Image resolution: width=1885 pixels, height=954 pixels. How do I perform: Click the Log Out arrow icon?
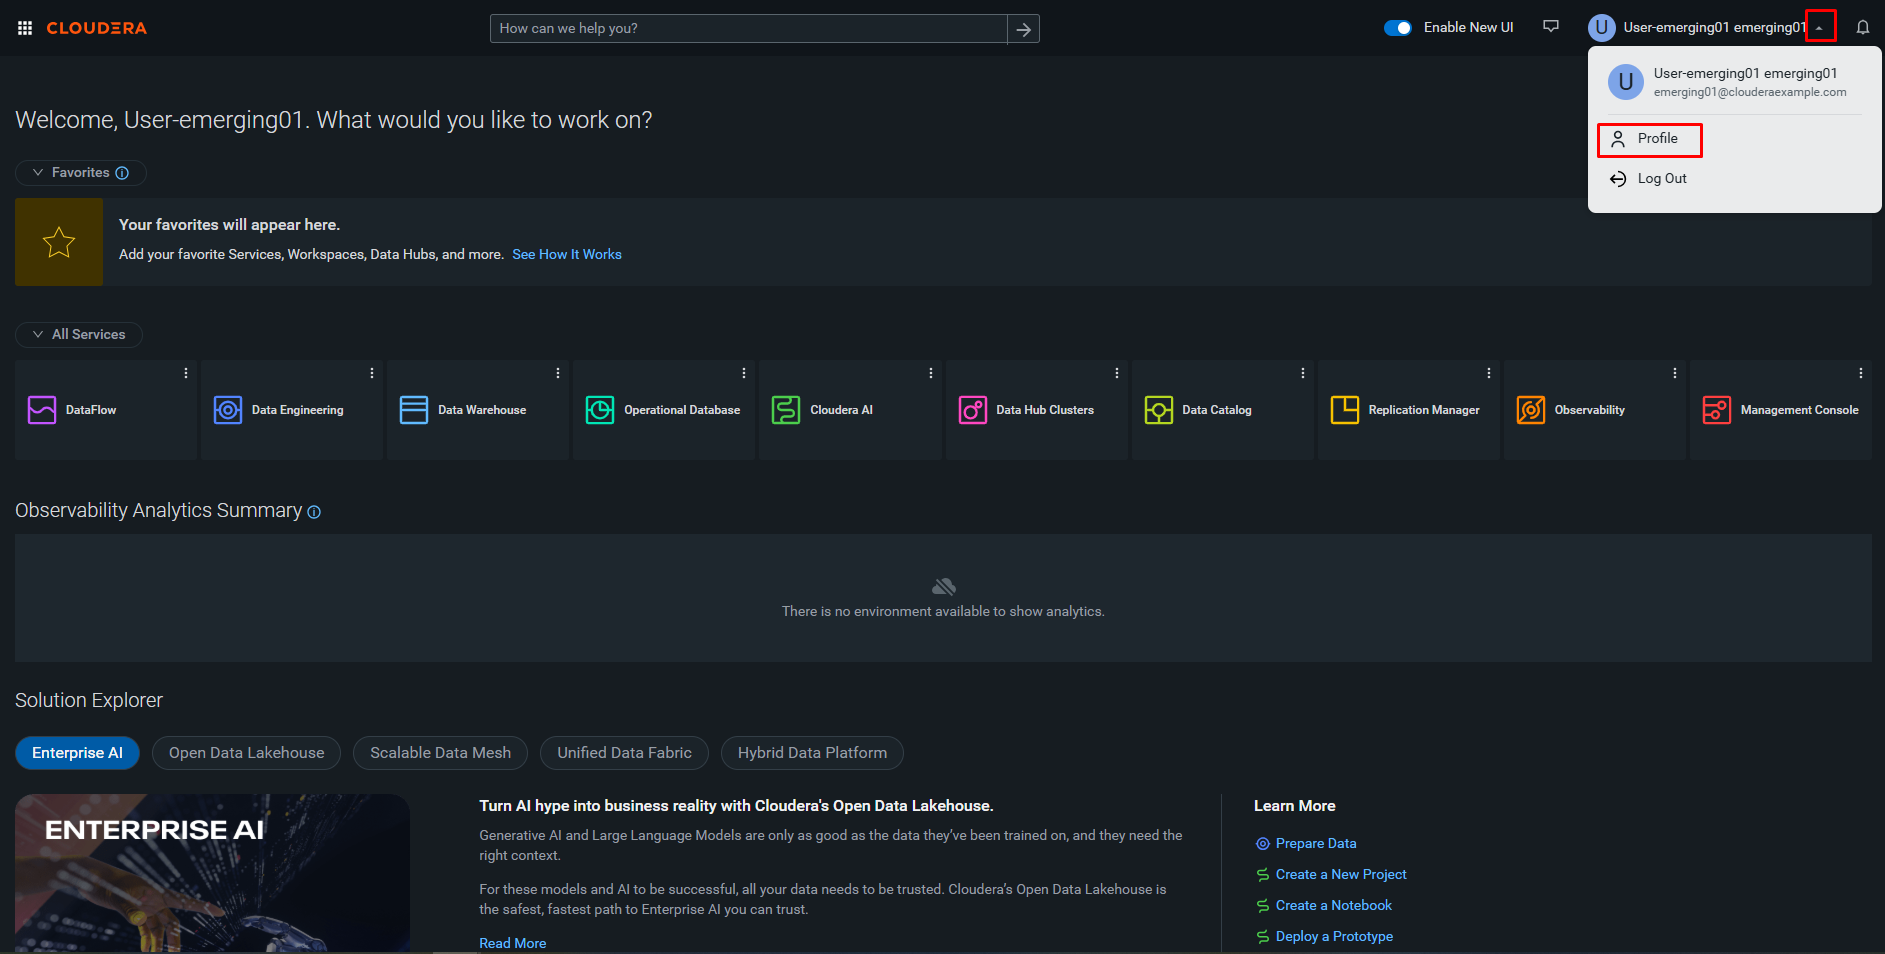(x=1618, y=179)
